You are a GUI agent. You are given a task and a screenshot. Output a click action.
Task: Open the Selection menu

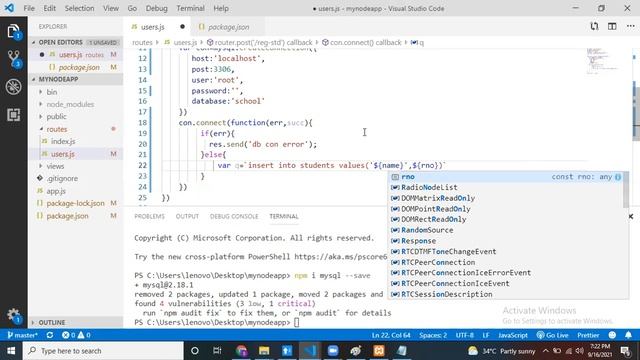79,8
